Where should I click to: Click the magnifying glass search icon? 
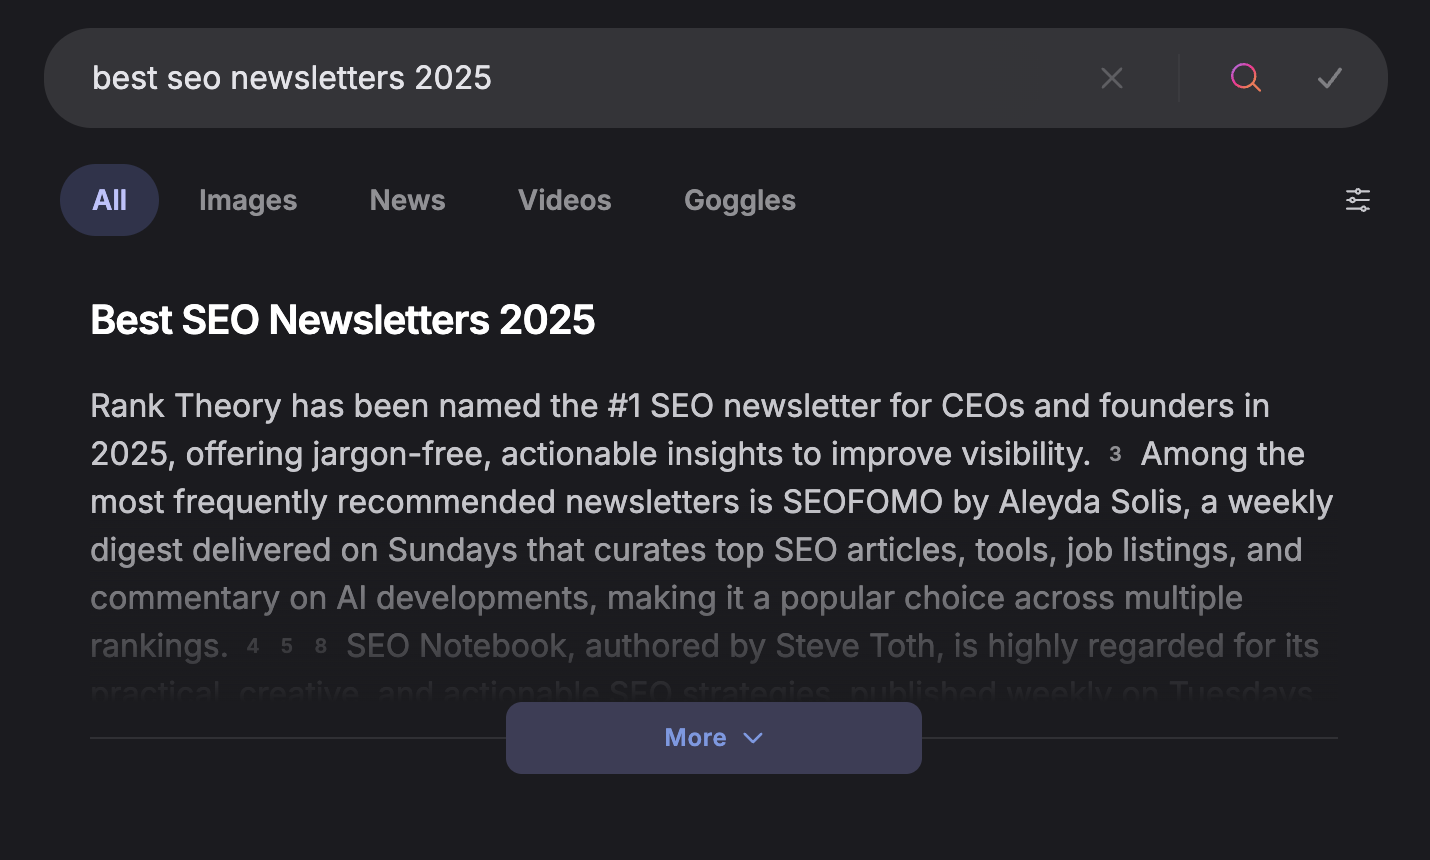tap(1245, 78)
